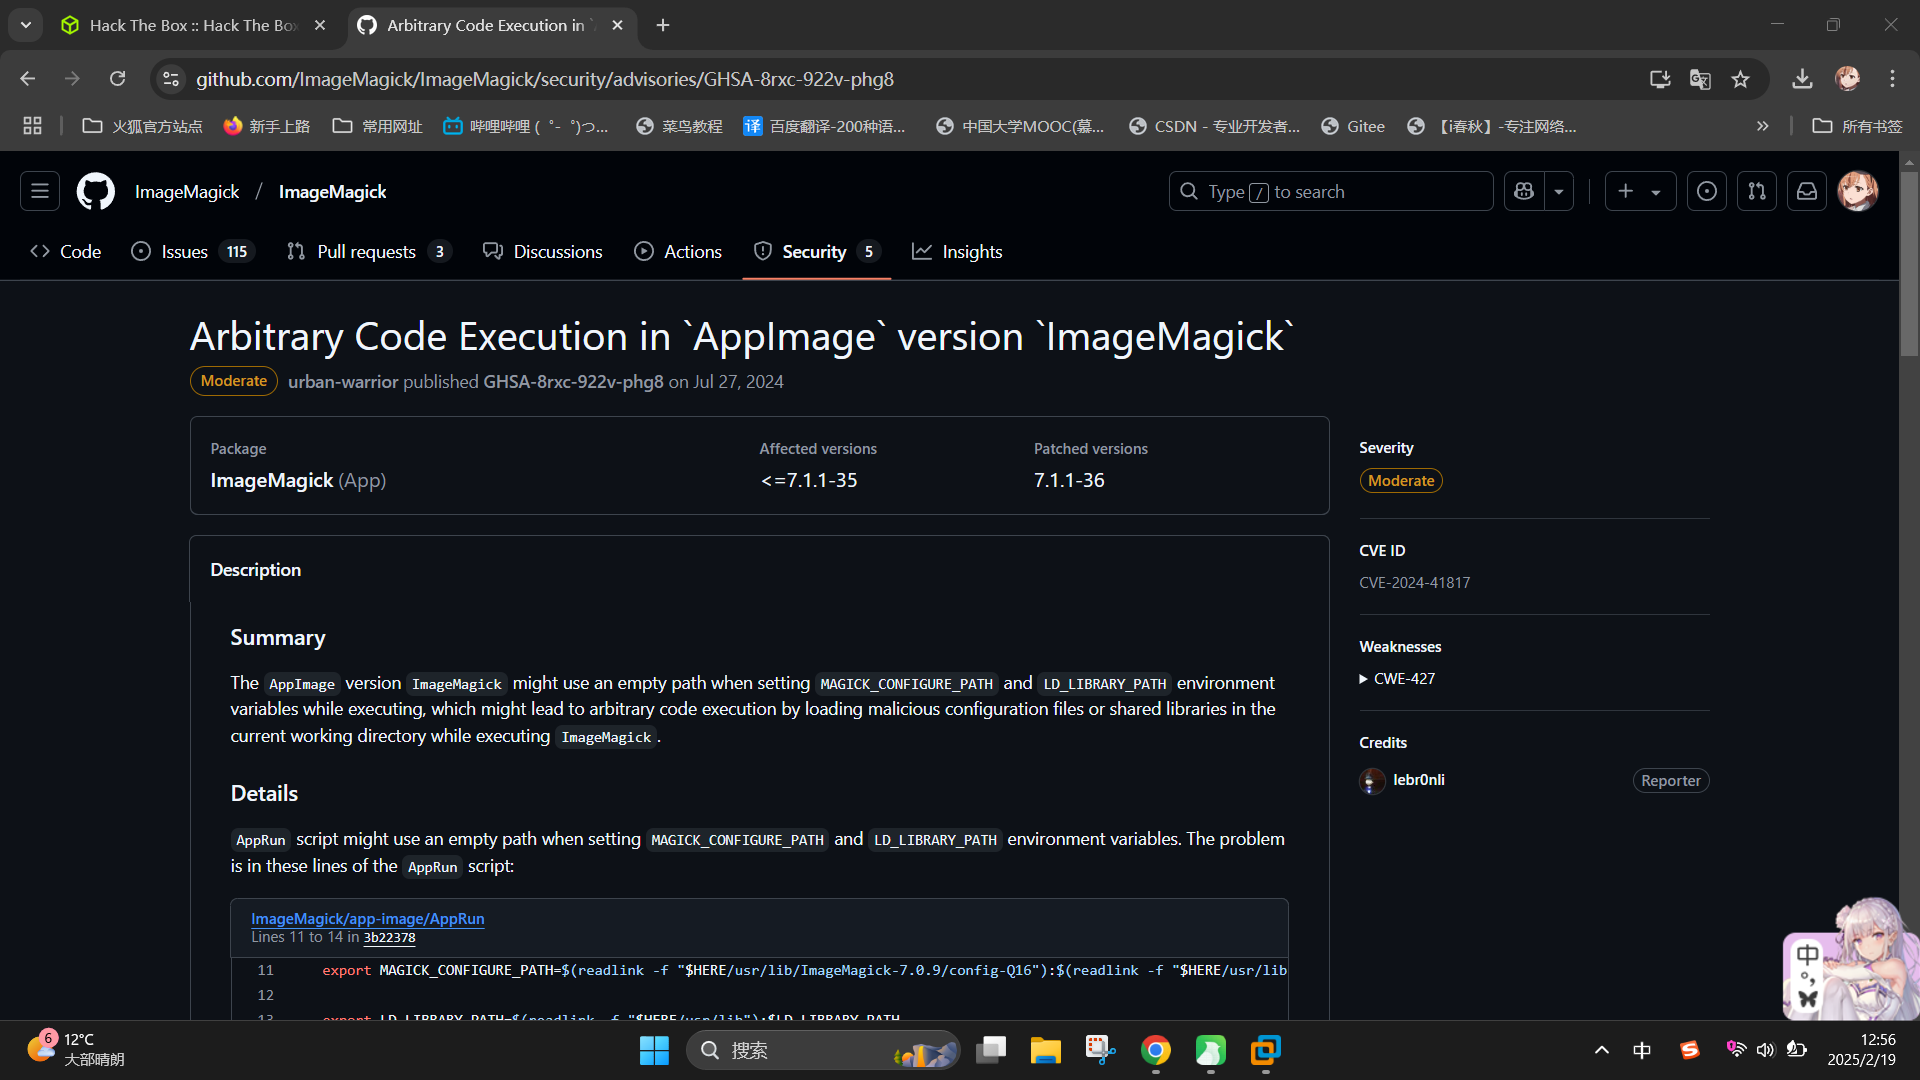The image size is (1920, 1080).
Task: Open the apps grid icon in the bookmarks bar
Action: [x=32, y=126]
